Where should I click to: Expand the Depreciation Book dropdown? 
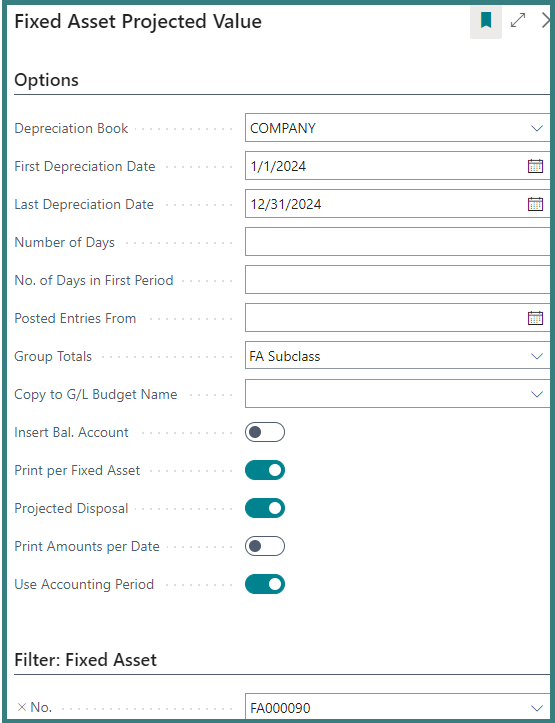537,128
